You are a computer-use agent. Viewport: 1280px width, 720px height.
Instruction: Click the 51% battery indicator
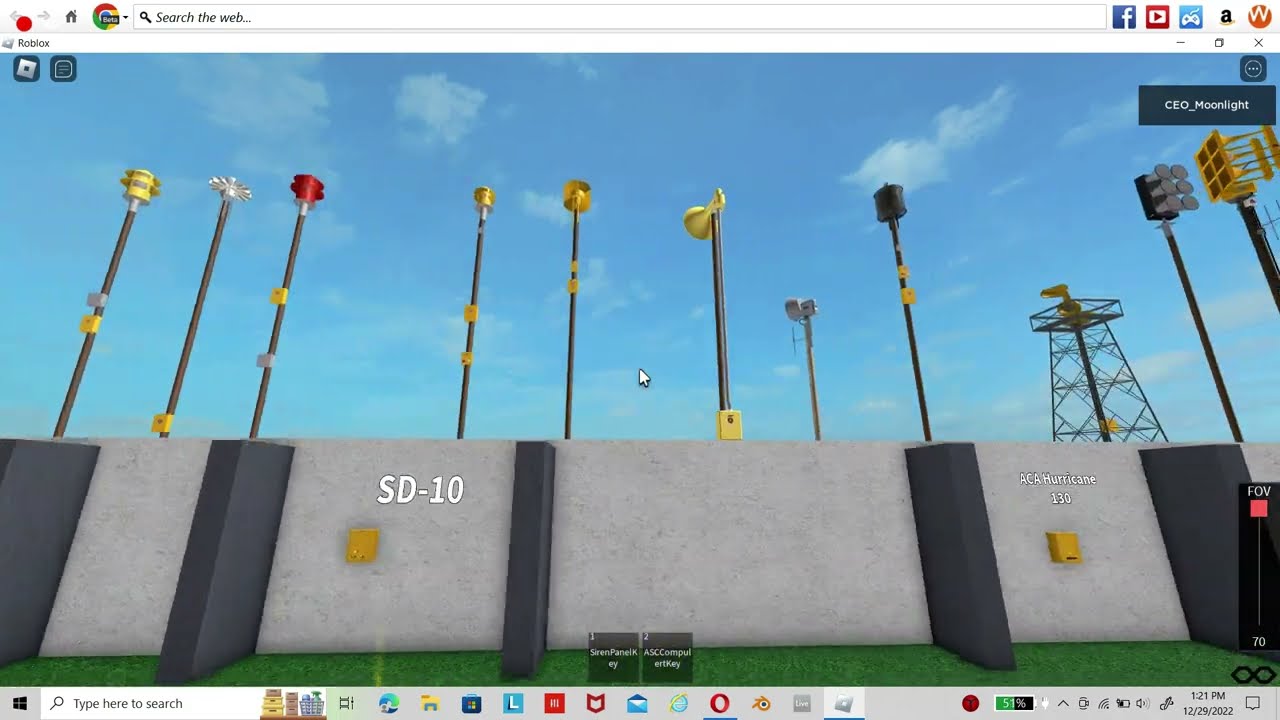click(1013, 703)
